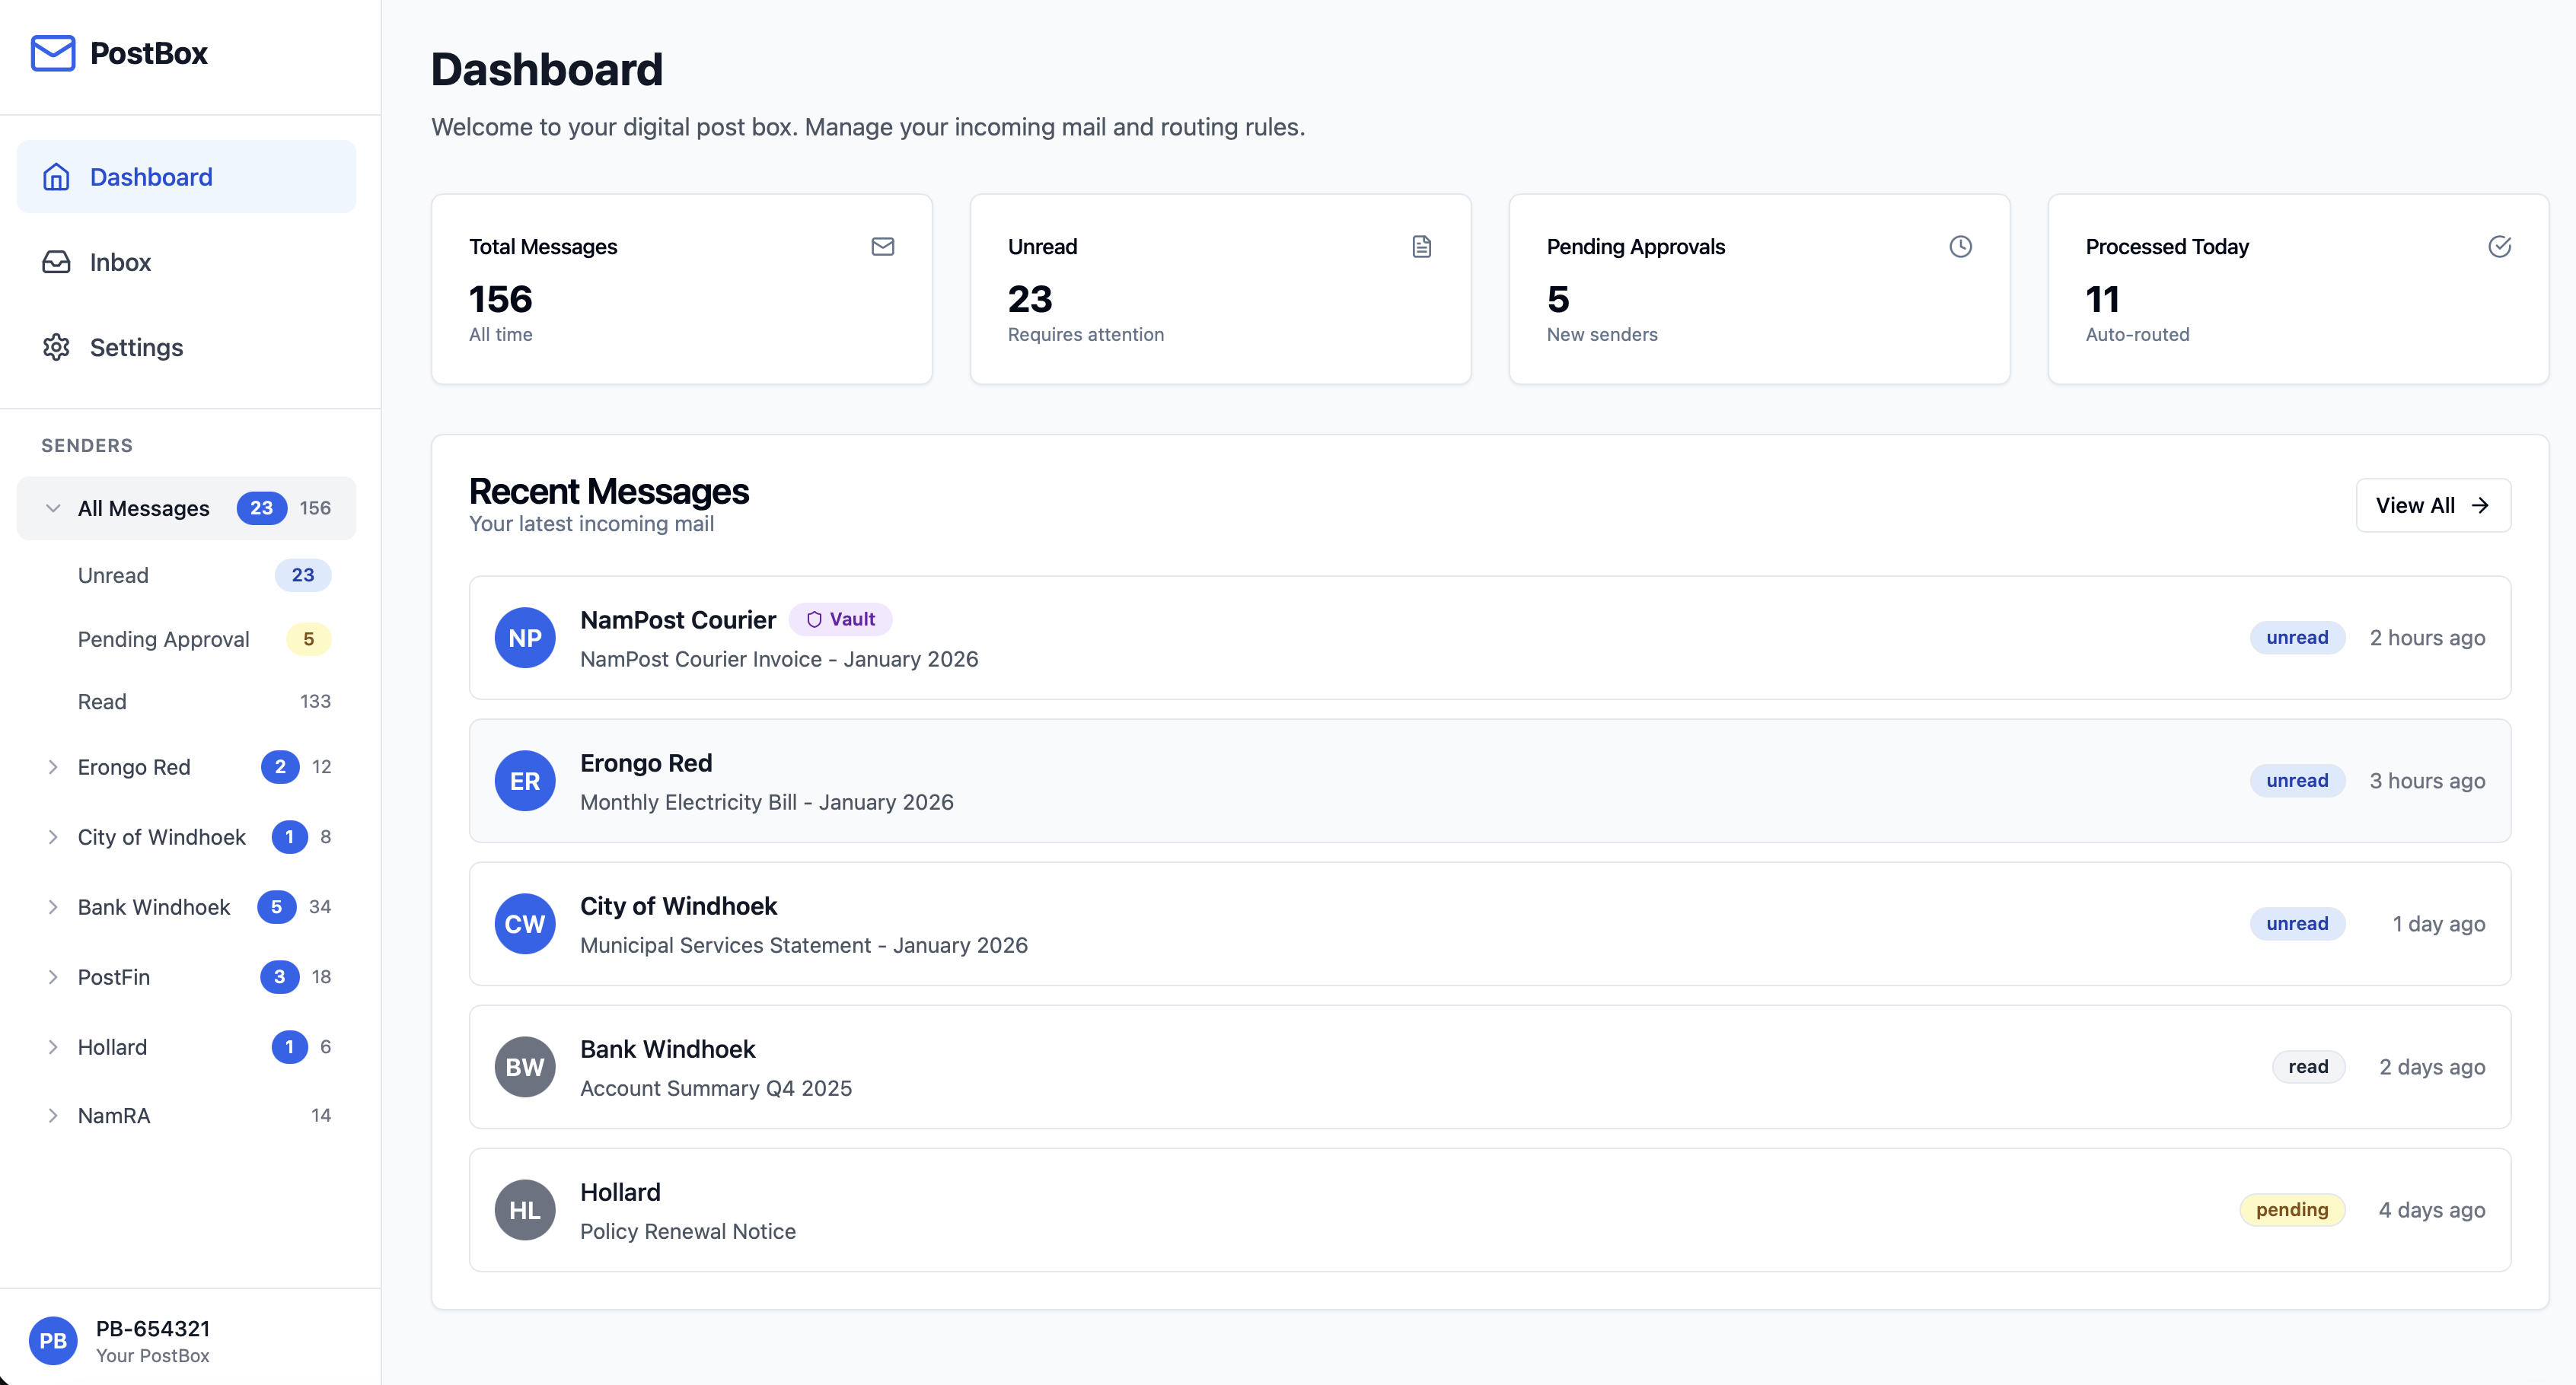
Task: Open Account Summary Q4 2025 message
Action: tap(1490, 1067)
